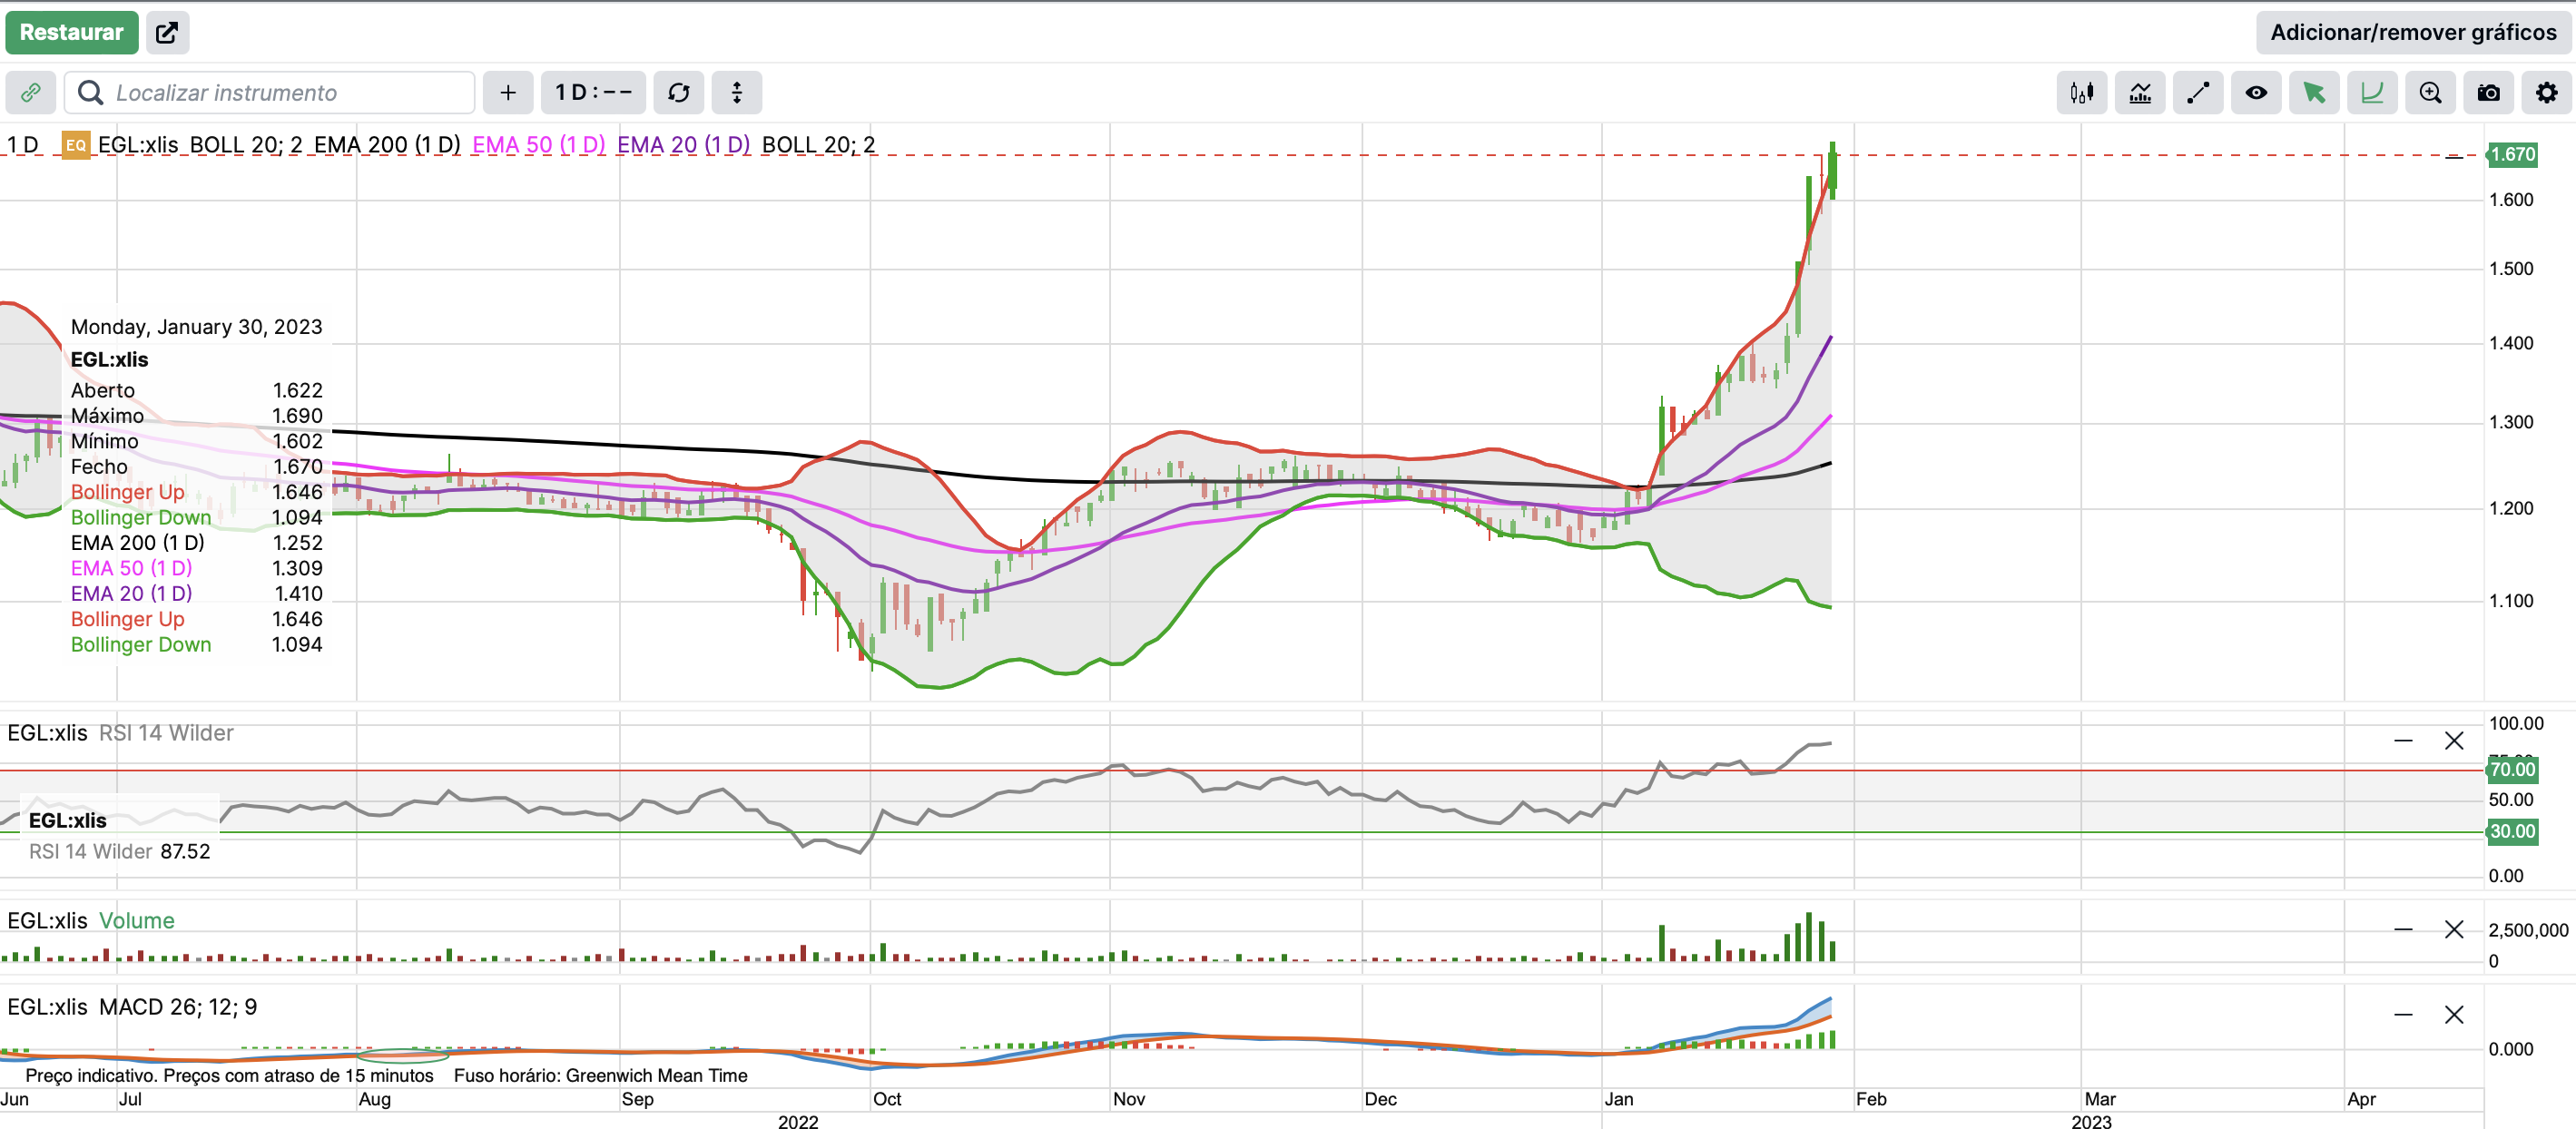This screenshot has width=2576, height=1129.
Task: Click the refresh chart icon
Action: click(x=678, y=93)
